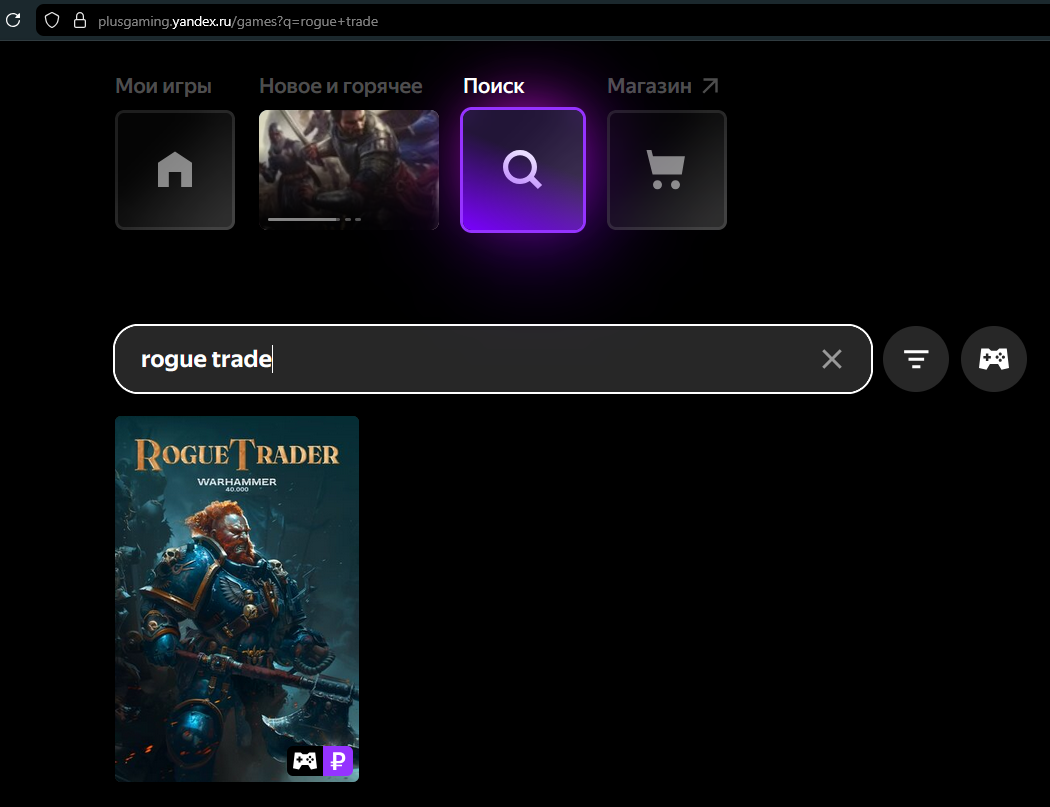Expand the filter and sort options
The image size is (1050, 807).
pos(915,359)
